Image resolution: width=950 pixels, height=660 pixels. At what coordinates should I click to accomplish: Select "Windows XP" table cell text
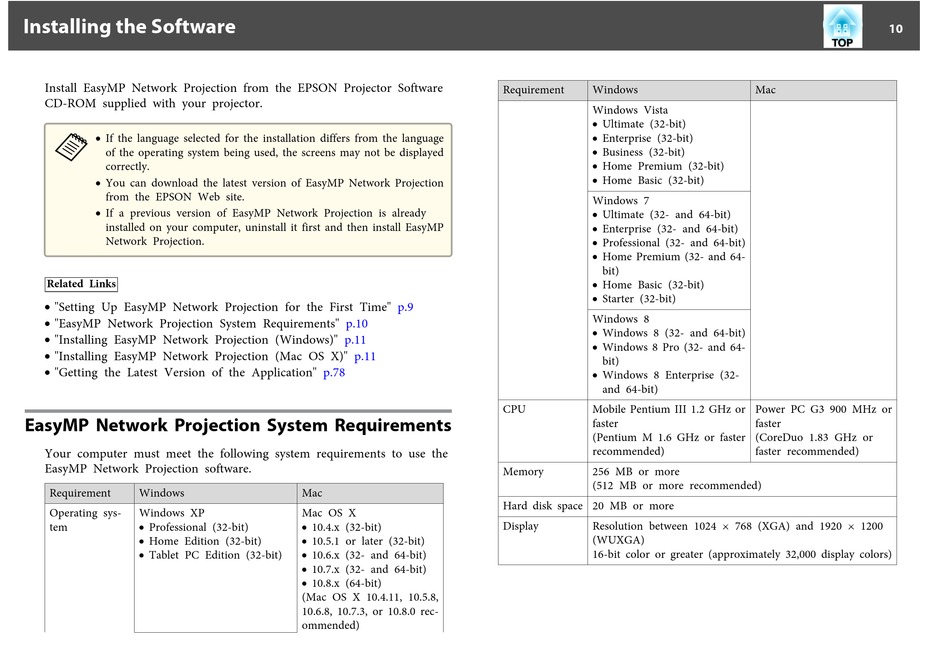point(172,513)
